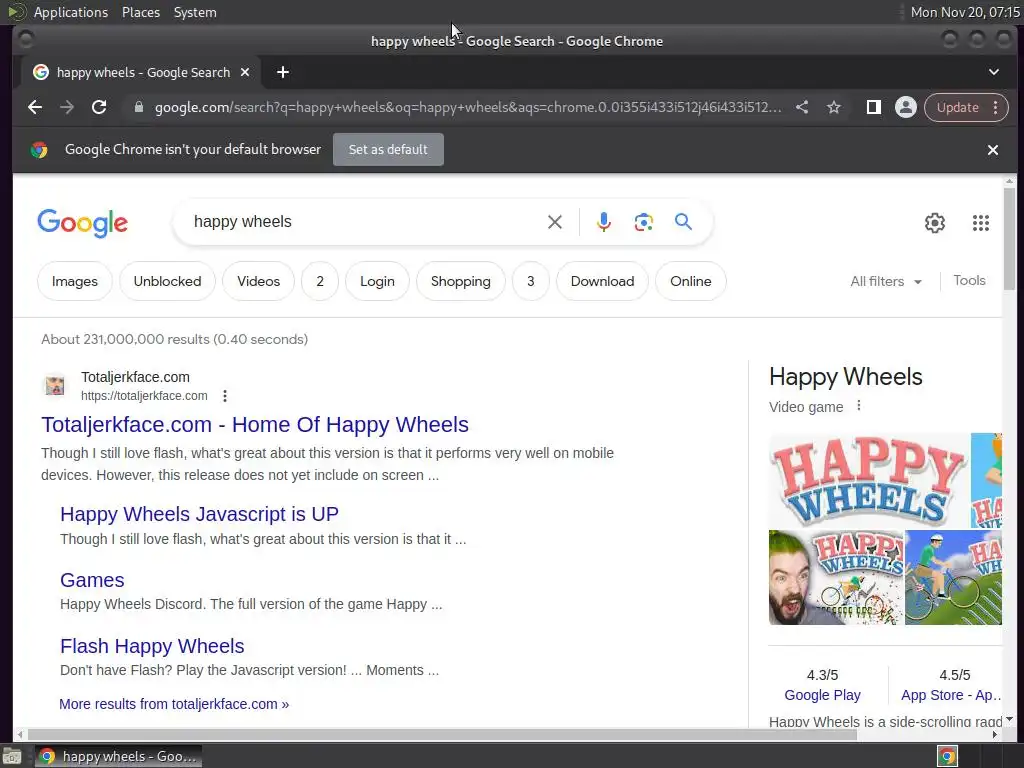Apply the Shopping filter chip

click(x=460, y=281)
